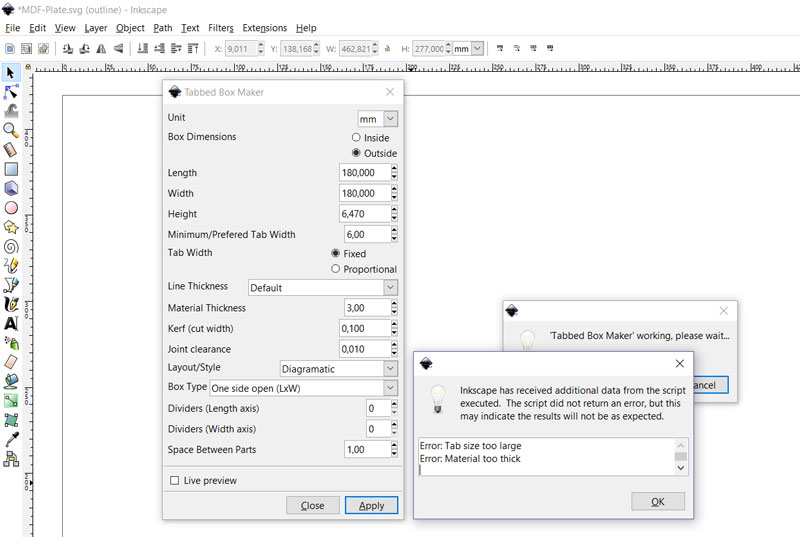Image resolution: width=800 pixels, height=537 pixels.
Task: Click 'Error: Material too thick' text
Action: [x=470, y=458]
